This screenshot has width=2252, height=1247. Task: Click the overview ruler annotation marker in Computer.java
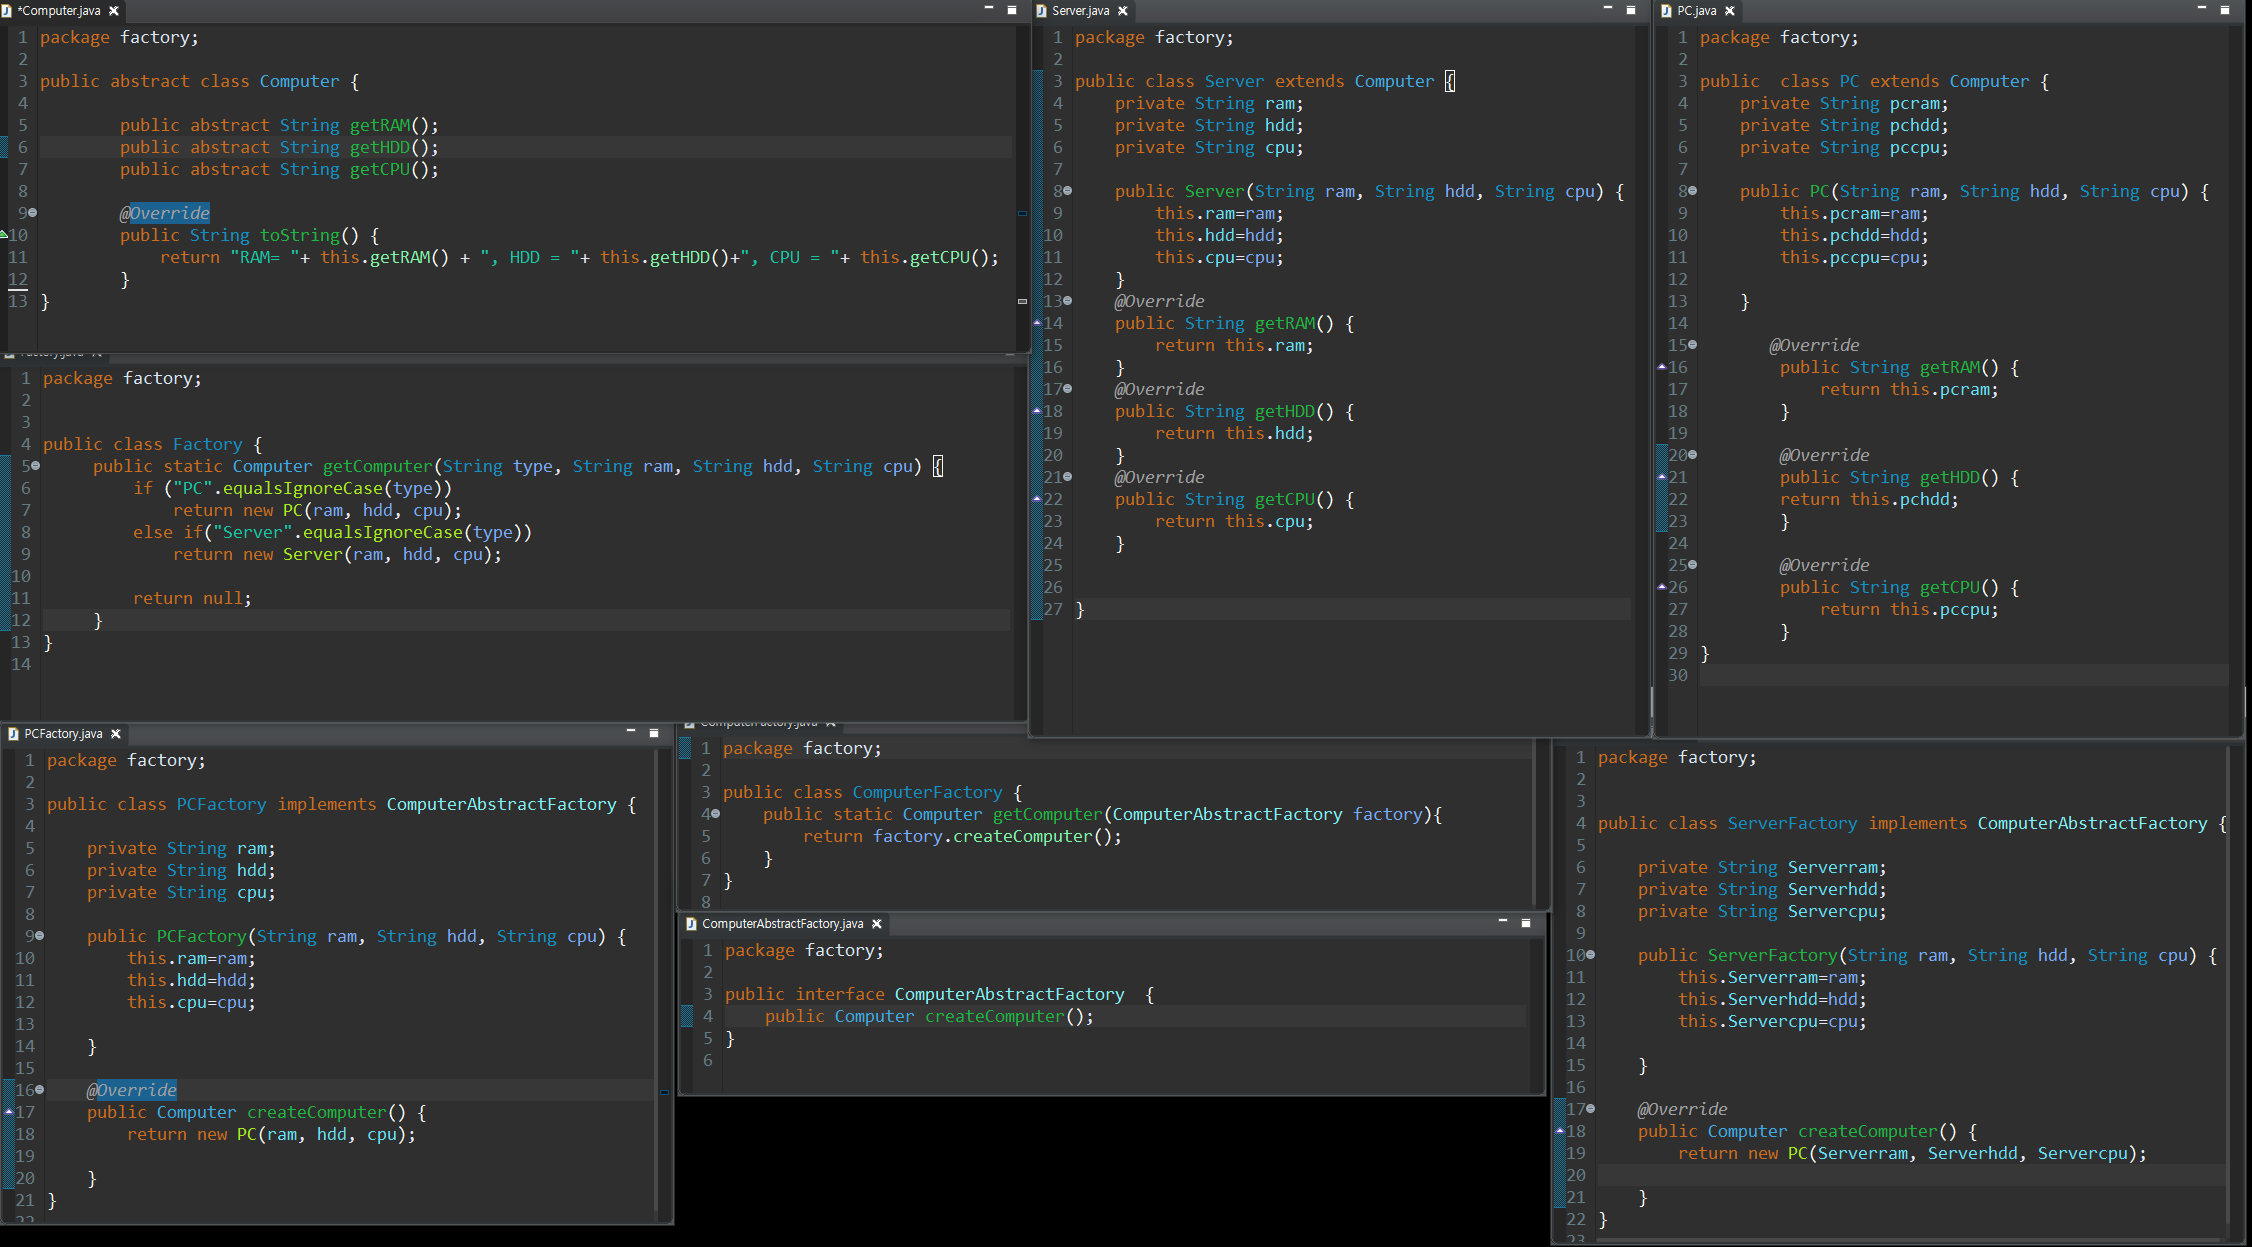click(1022, 213)
